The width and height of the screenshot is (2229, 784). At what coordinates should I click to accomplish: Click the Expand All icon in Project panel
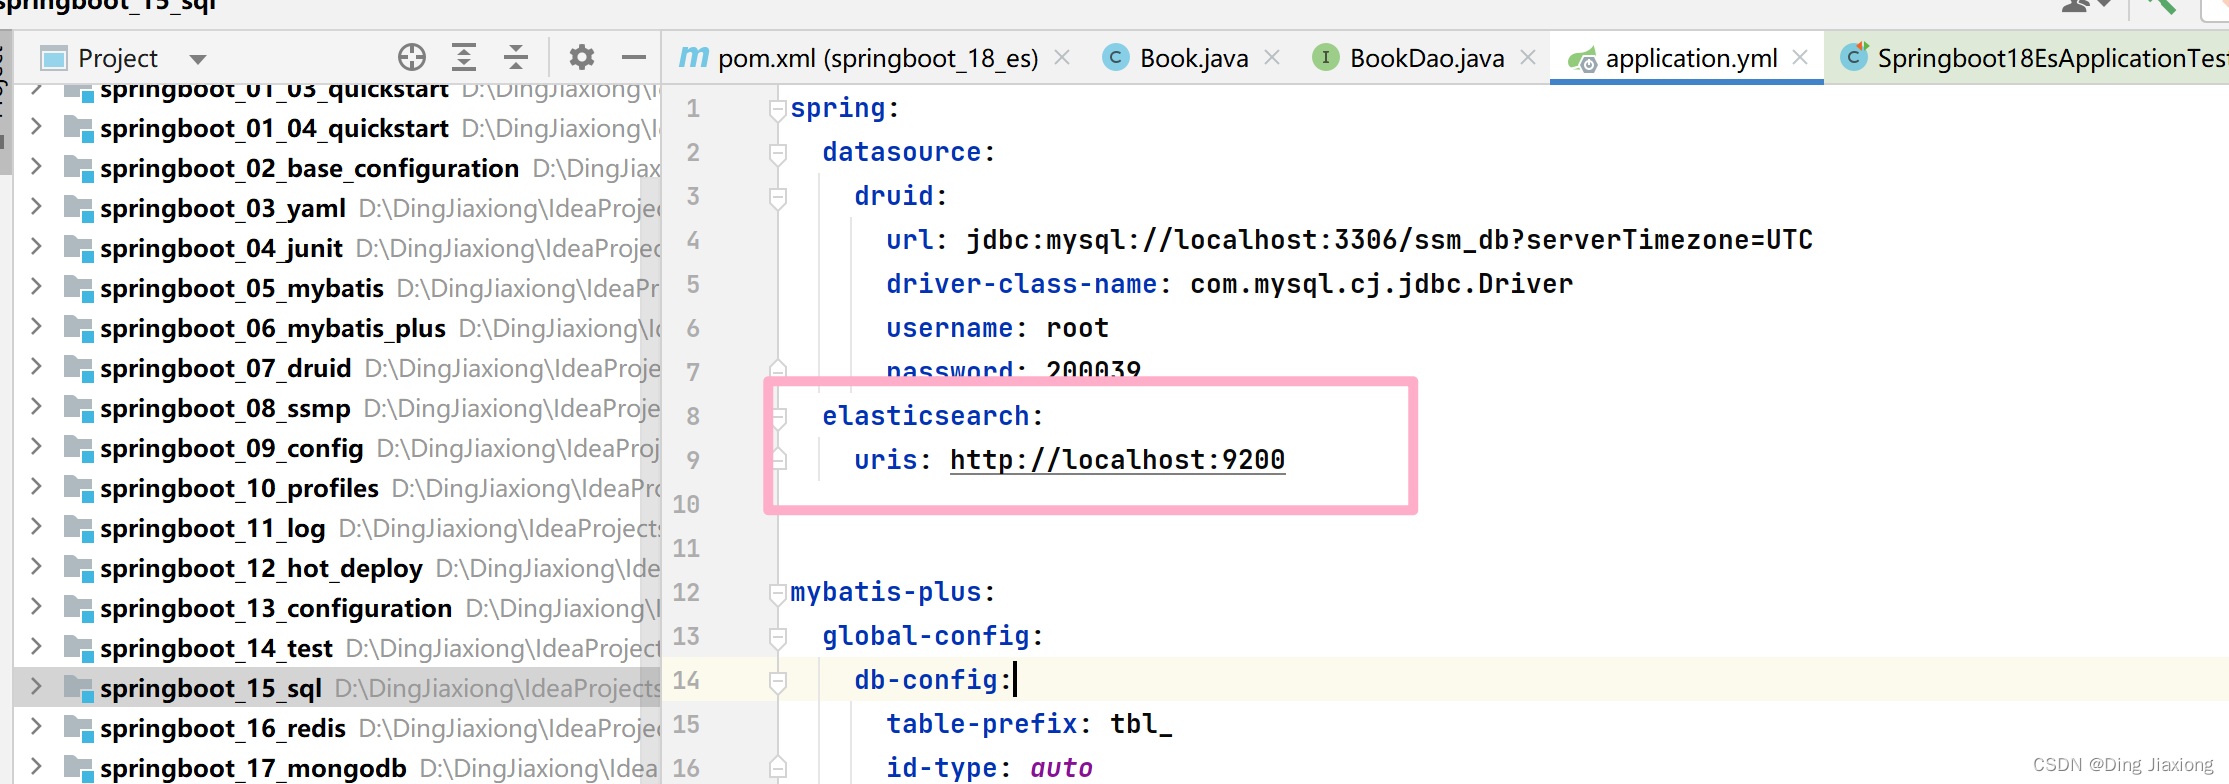[464, 57]
